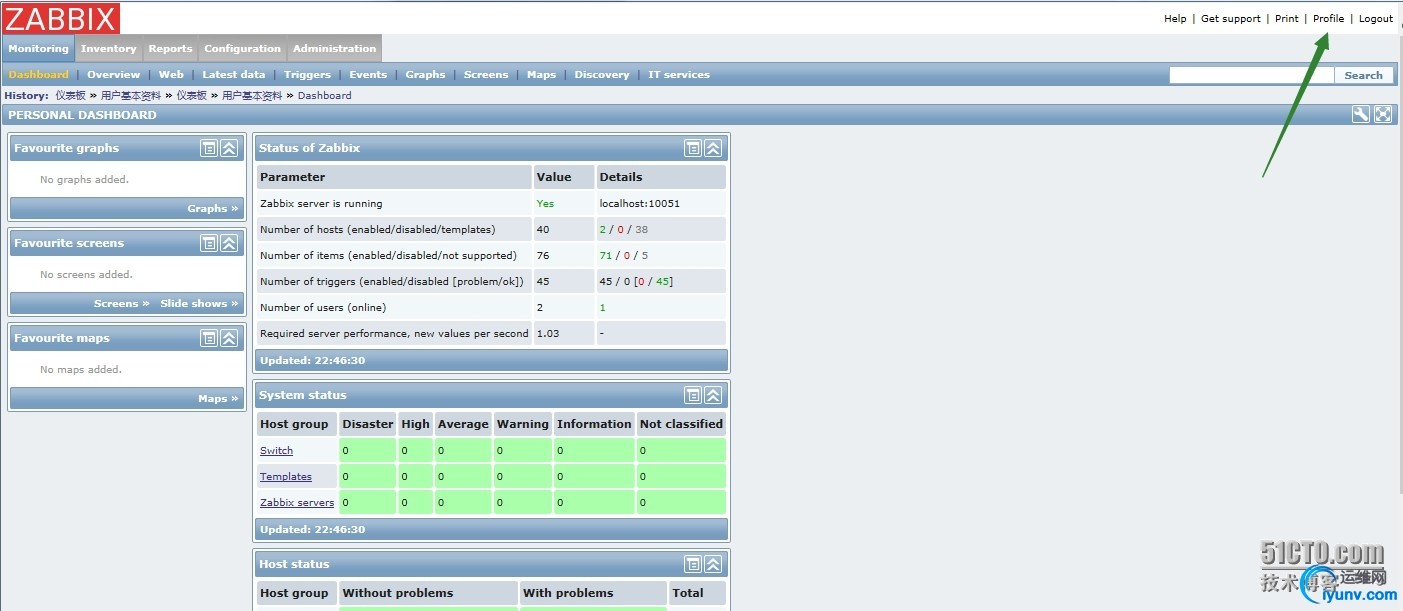The height and width of the screenshot is (611, 1403).
Task: Open menu icon of System status widget
Action: click(693, 395)
